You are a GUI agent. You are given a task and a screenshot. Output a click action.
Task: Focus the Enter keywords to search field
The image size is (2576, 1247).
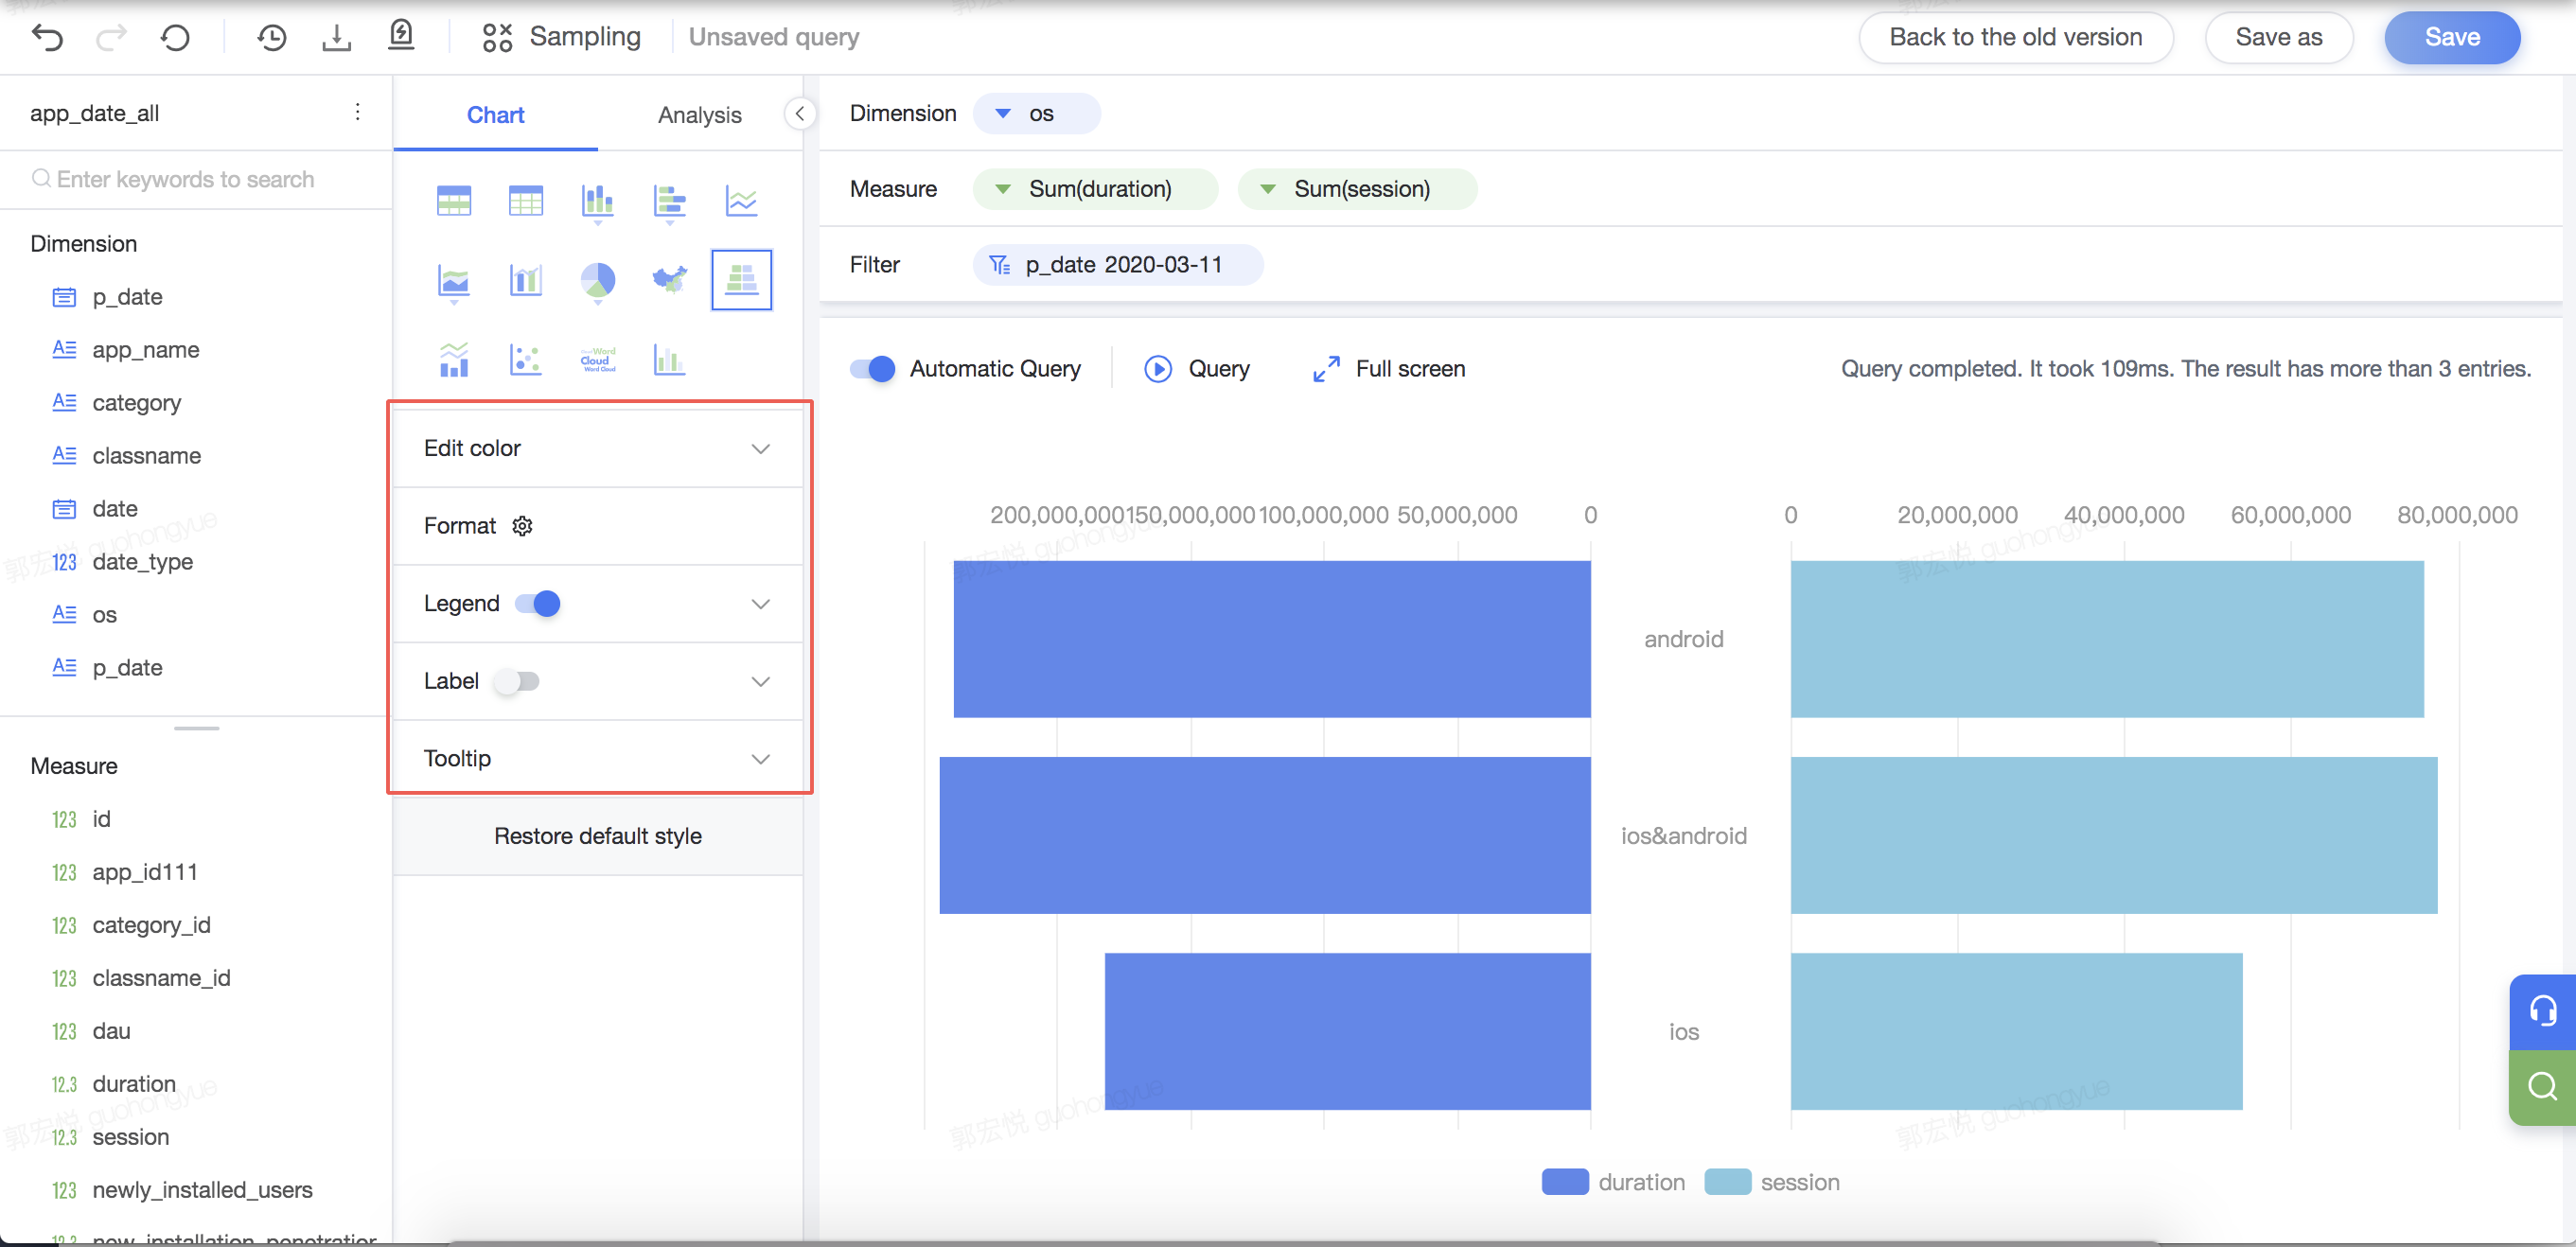pos(196,179)
